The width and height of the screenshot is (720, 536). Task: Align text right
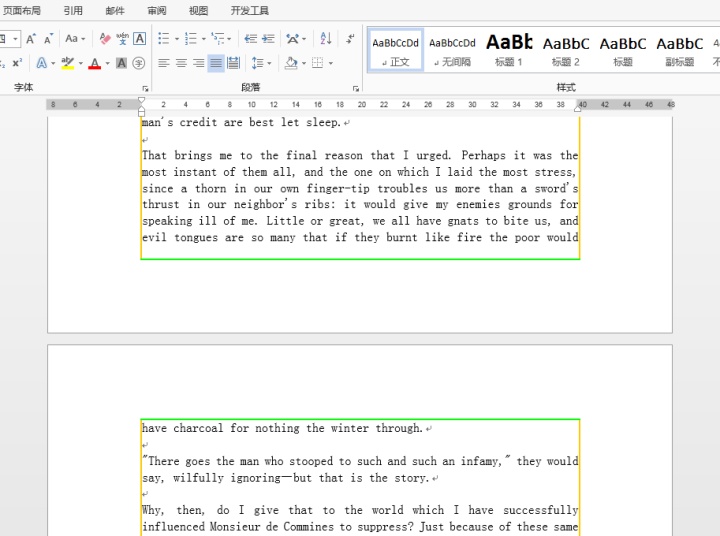[198, 63]
